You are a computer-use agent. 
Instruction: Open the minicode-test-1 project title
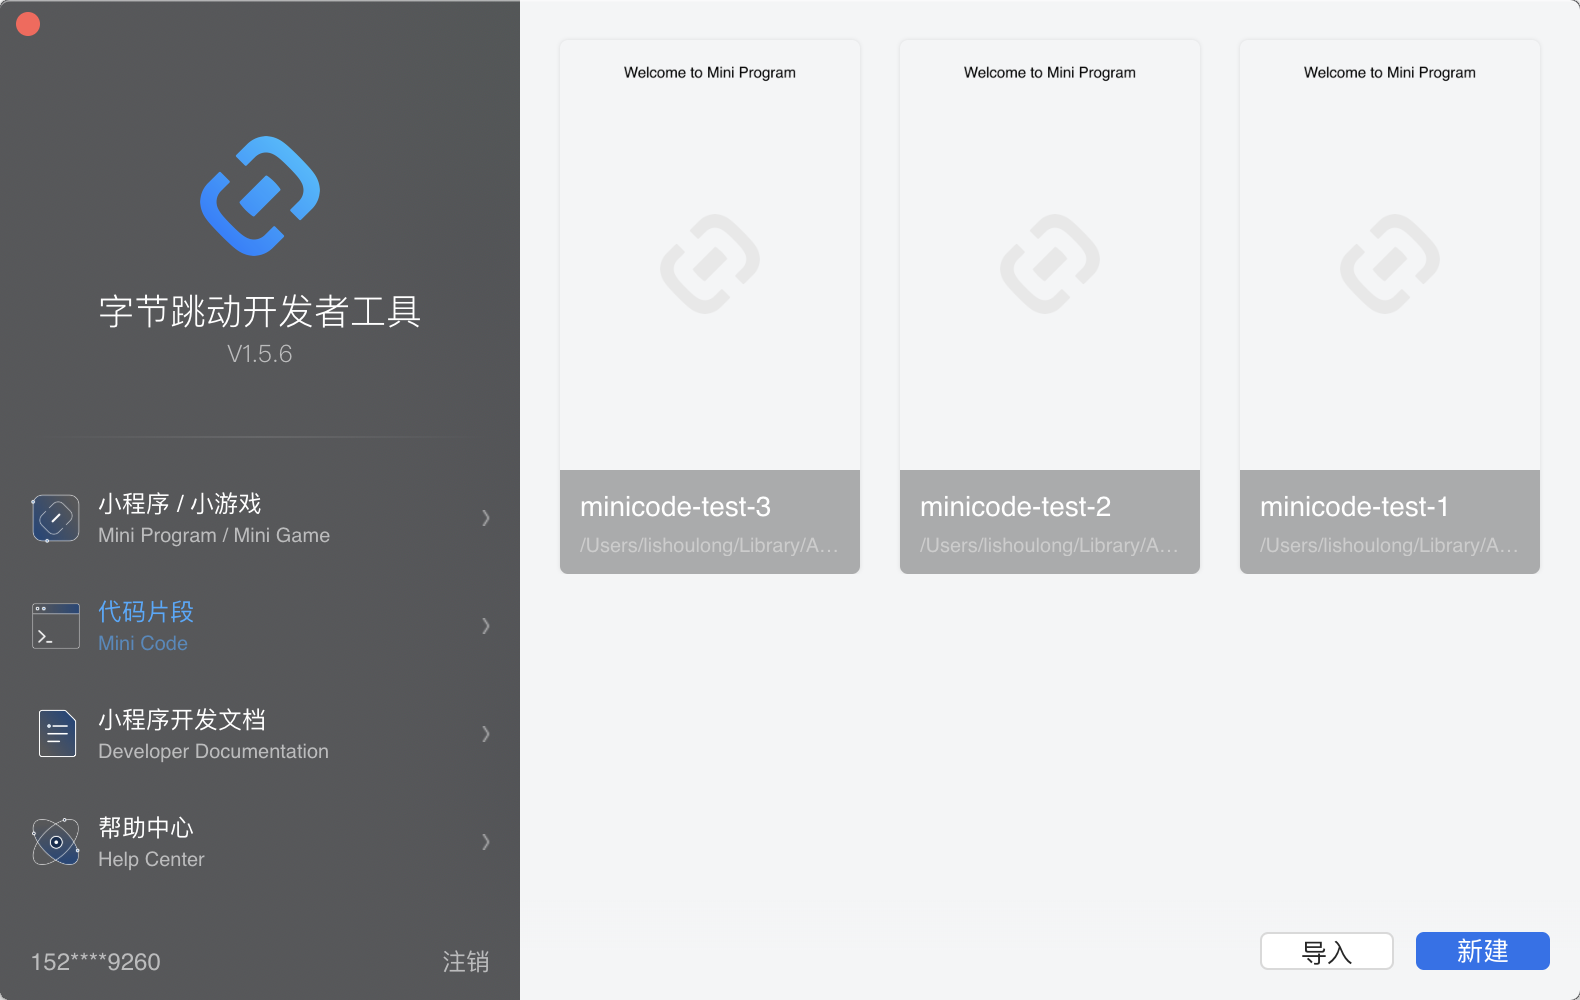(x=1355, y=507)
